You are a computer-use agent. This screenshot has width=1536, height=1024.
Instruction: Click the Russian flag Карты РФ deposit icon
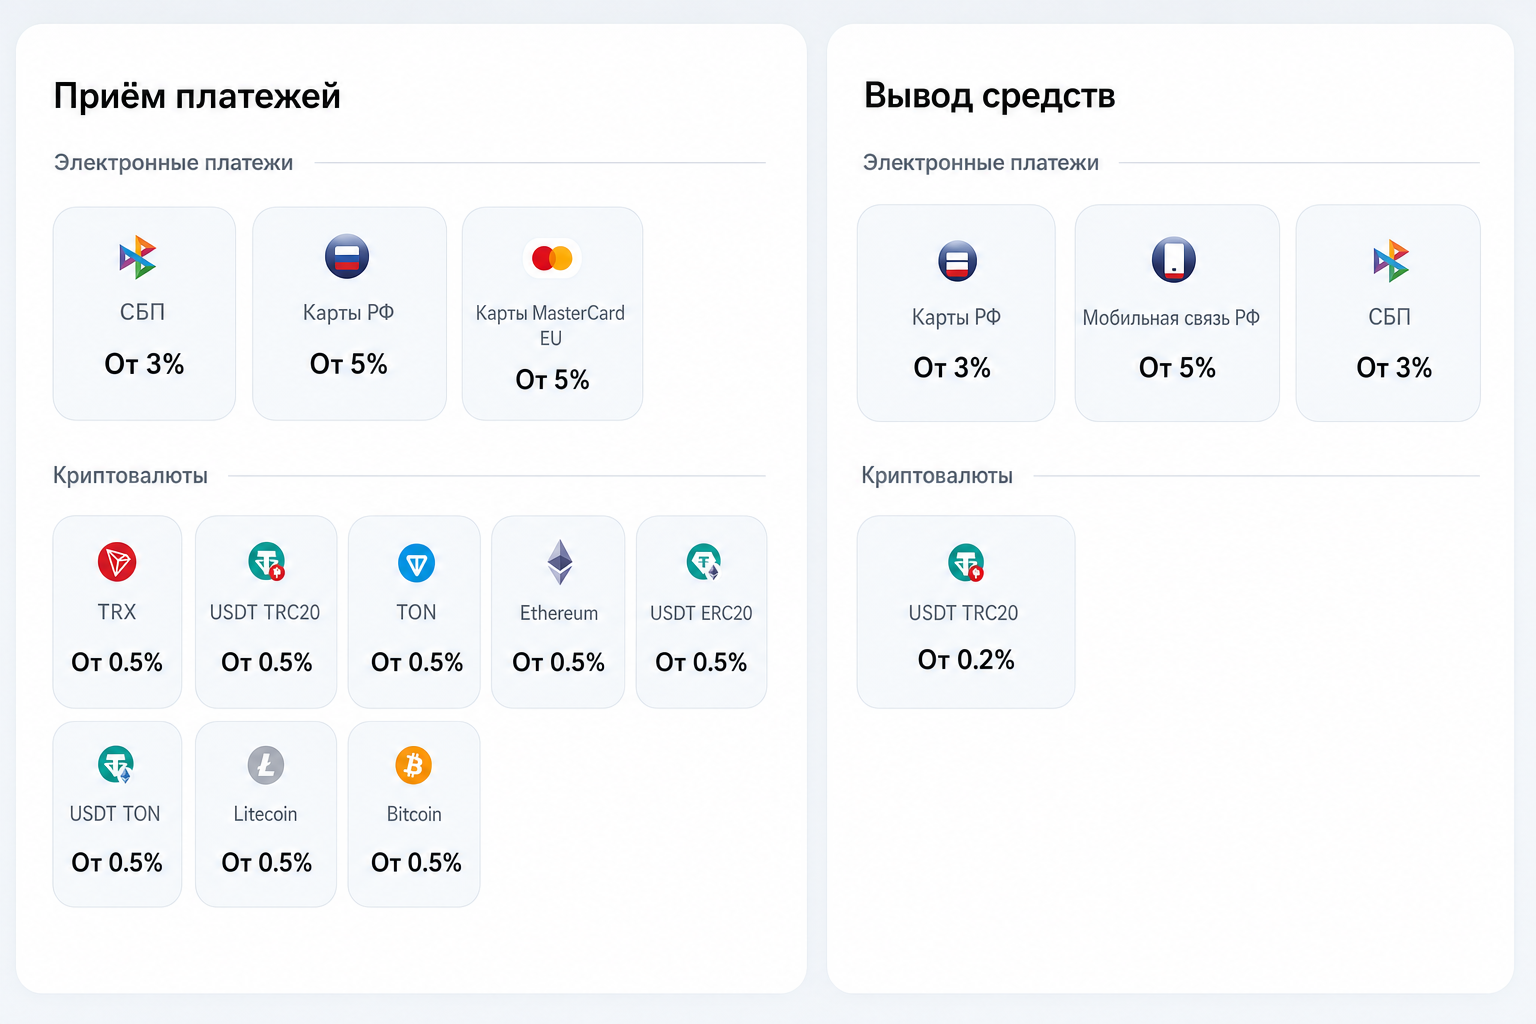(347, 256)
